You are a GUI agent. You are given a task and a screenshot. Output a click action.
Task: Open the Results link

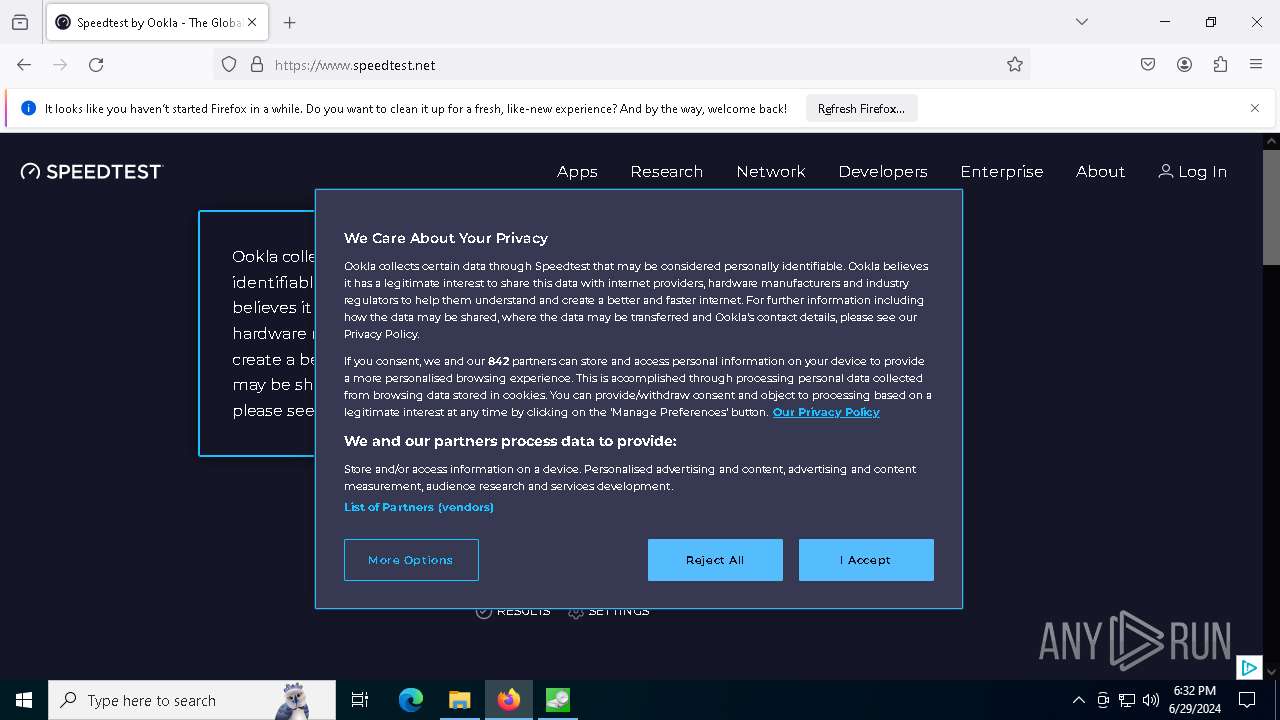[513, 611]
